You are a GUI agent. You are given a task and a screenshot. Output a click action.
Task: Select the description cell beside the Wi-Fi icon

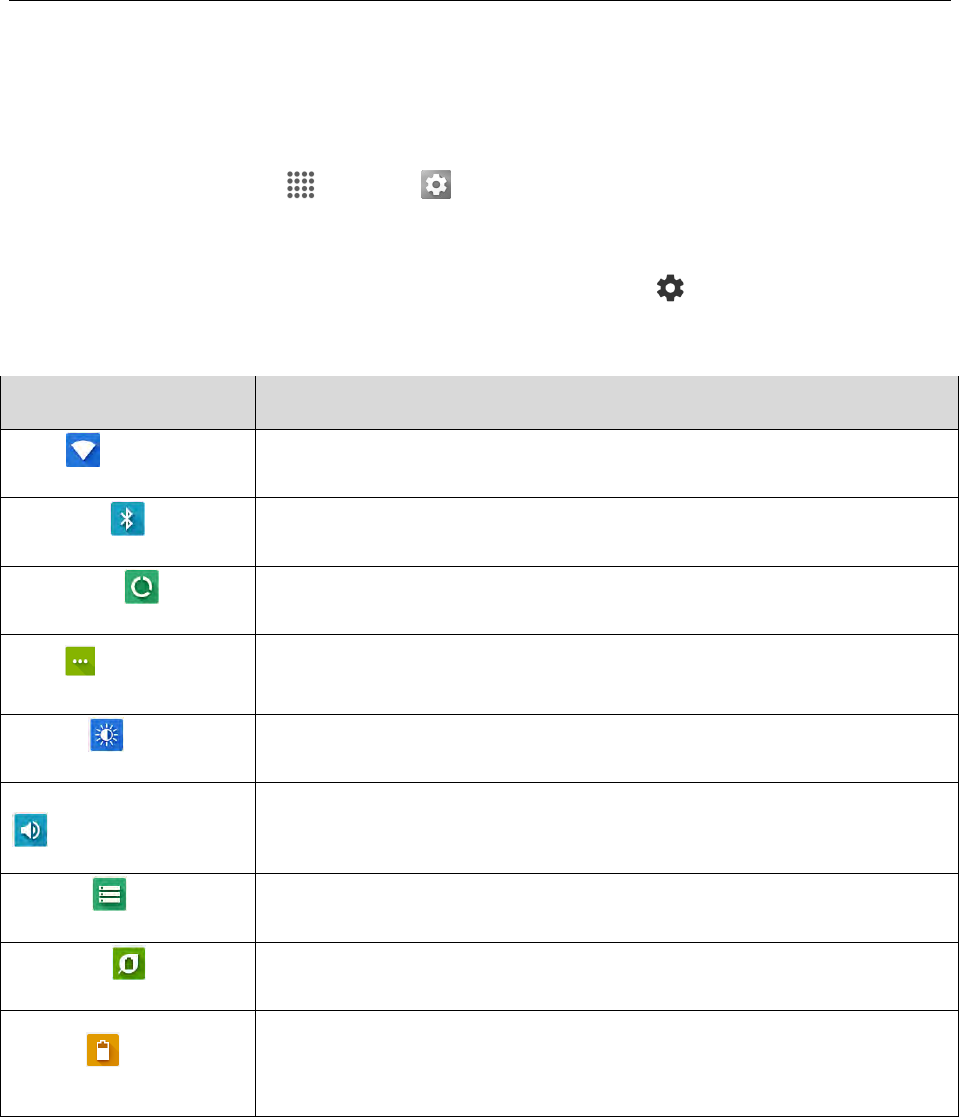(x=607, y=463)
